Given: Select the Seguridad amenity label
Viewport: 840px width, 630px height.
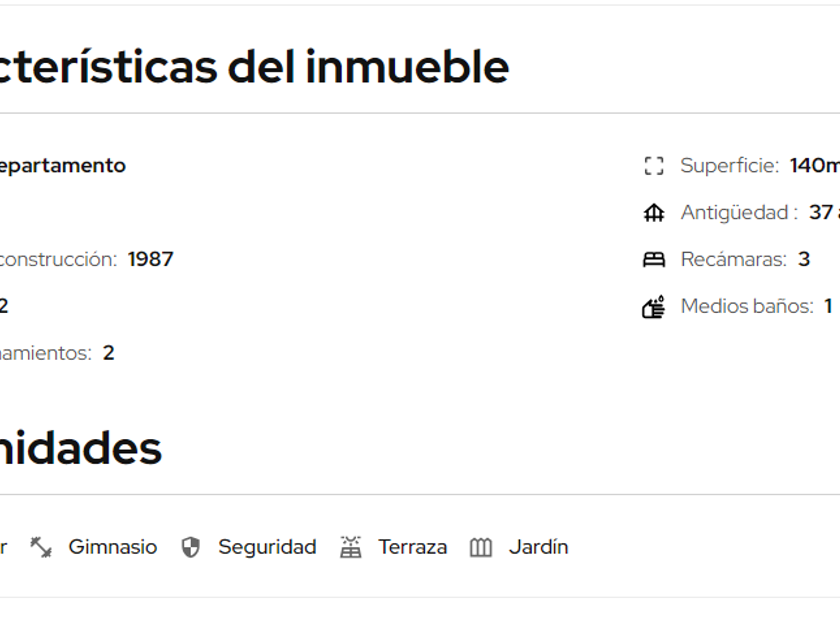Looking at the screenshot, I should point(267,547).
